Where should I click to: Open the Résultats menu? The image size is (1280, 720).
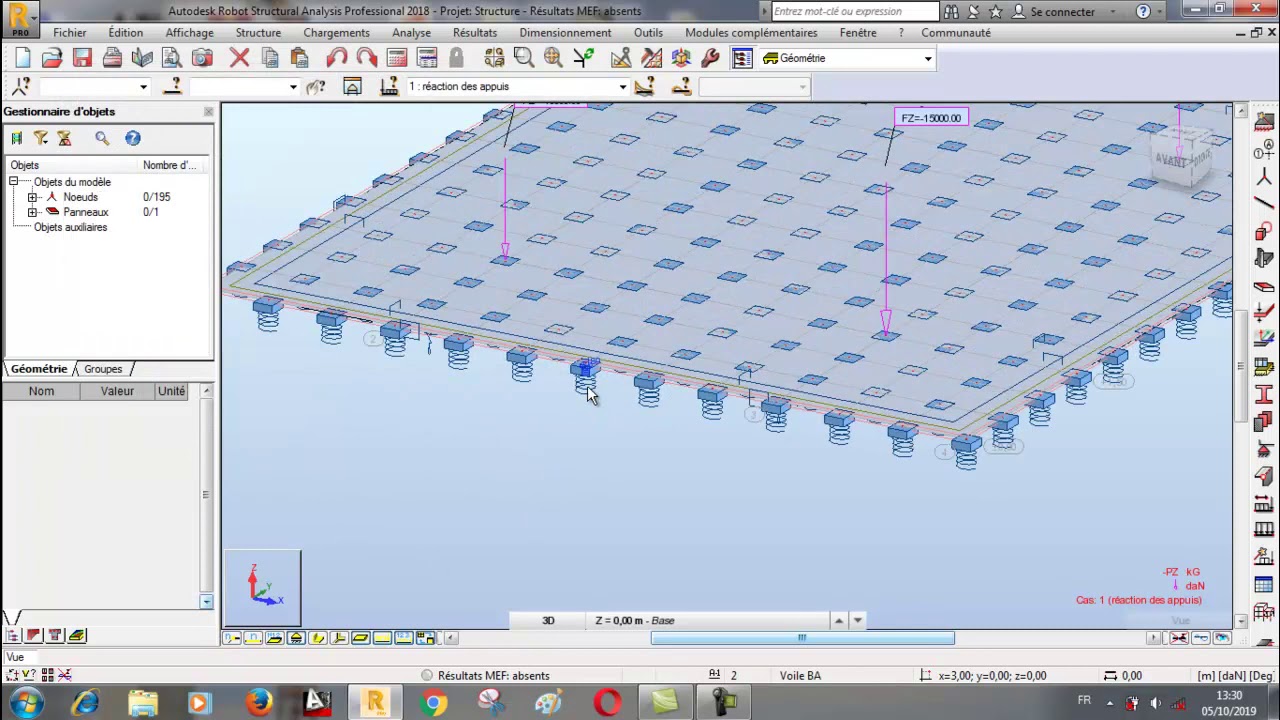[475, 32]
